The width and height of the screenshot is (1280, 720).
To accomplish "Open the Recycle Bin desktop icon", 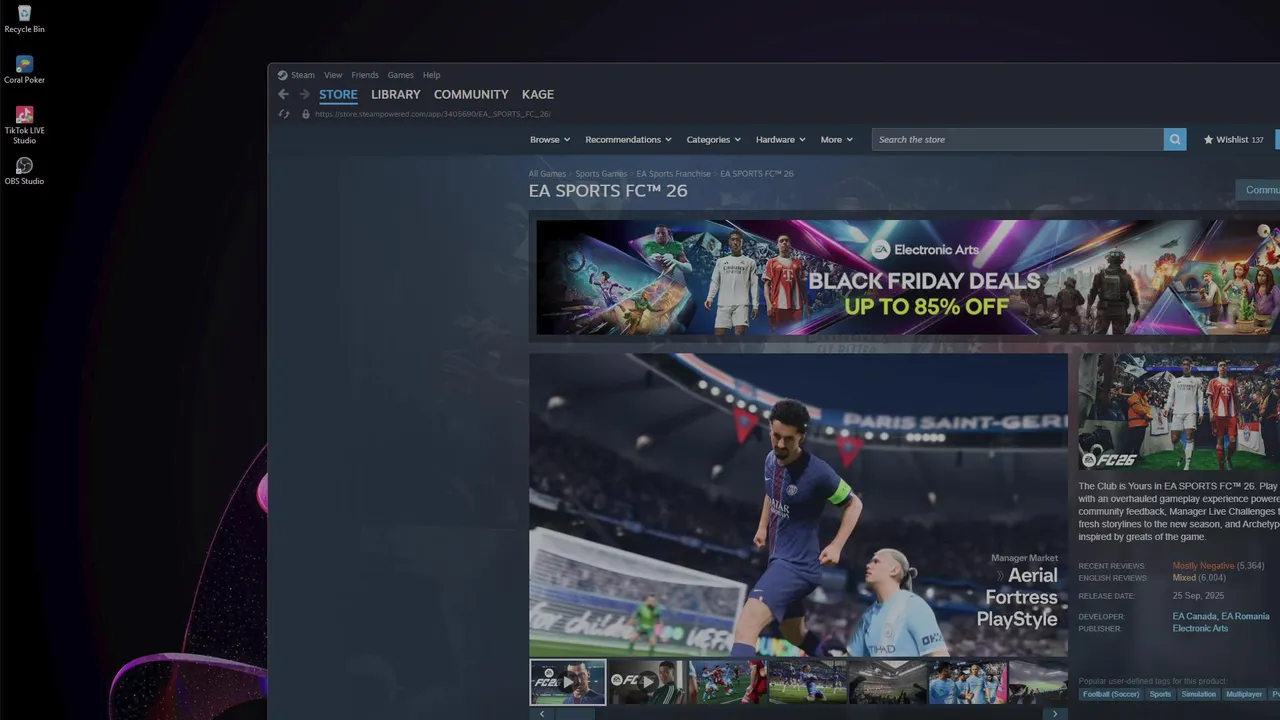I will pos(24,19).
